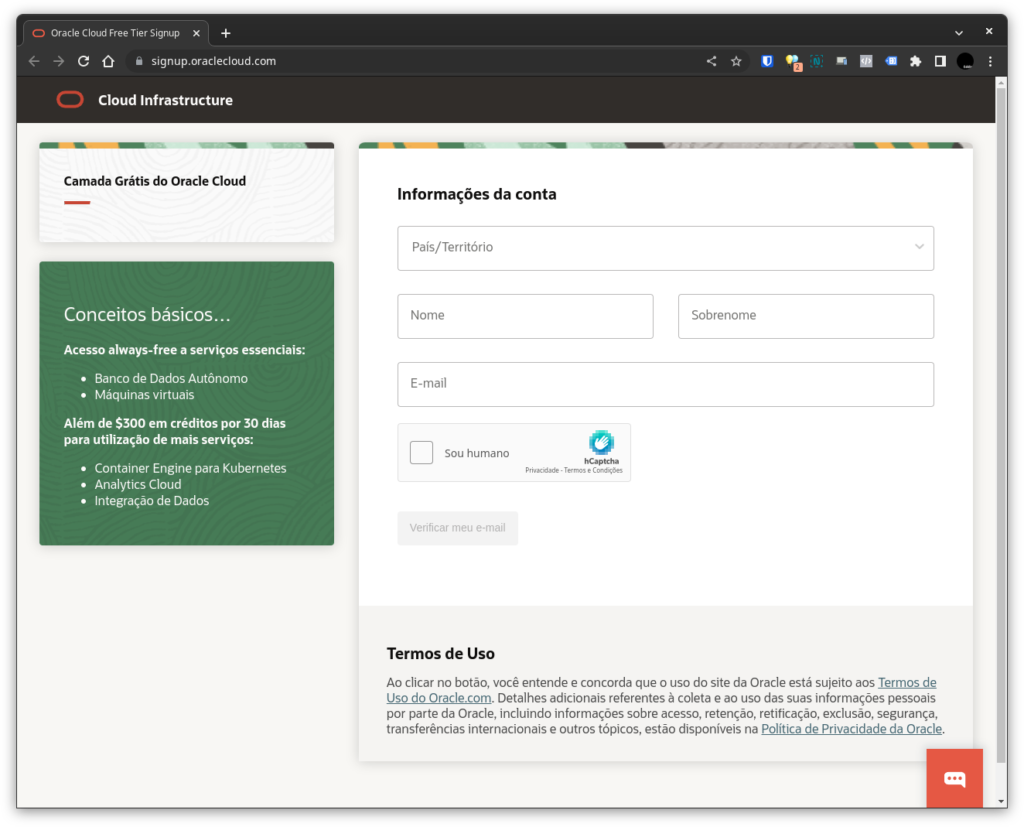
Task: Open the blue tag extension icon
Action: coord(891,61)
